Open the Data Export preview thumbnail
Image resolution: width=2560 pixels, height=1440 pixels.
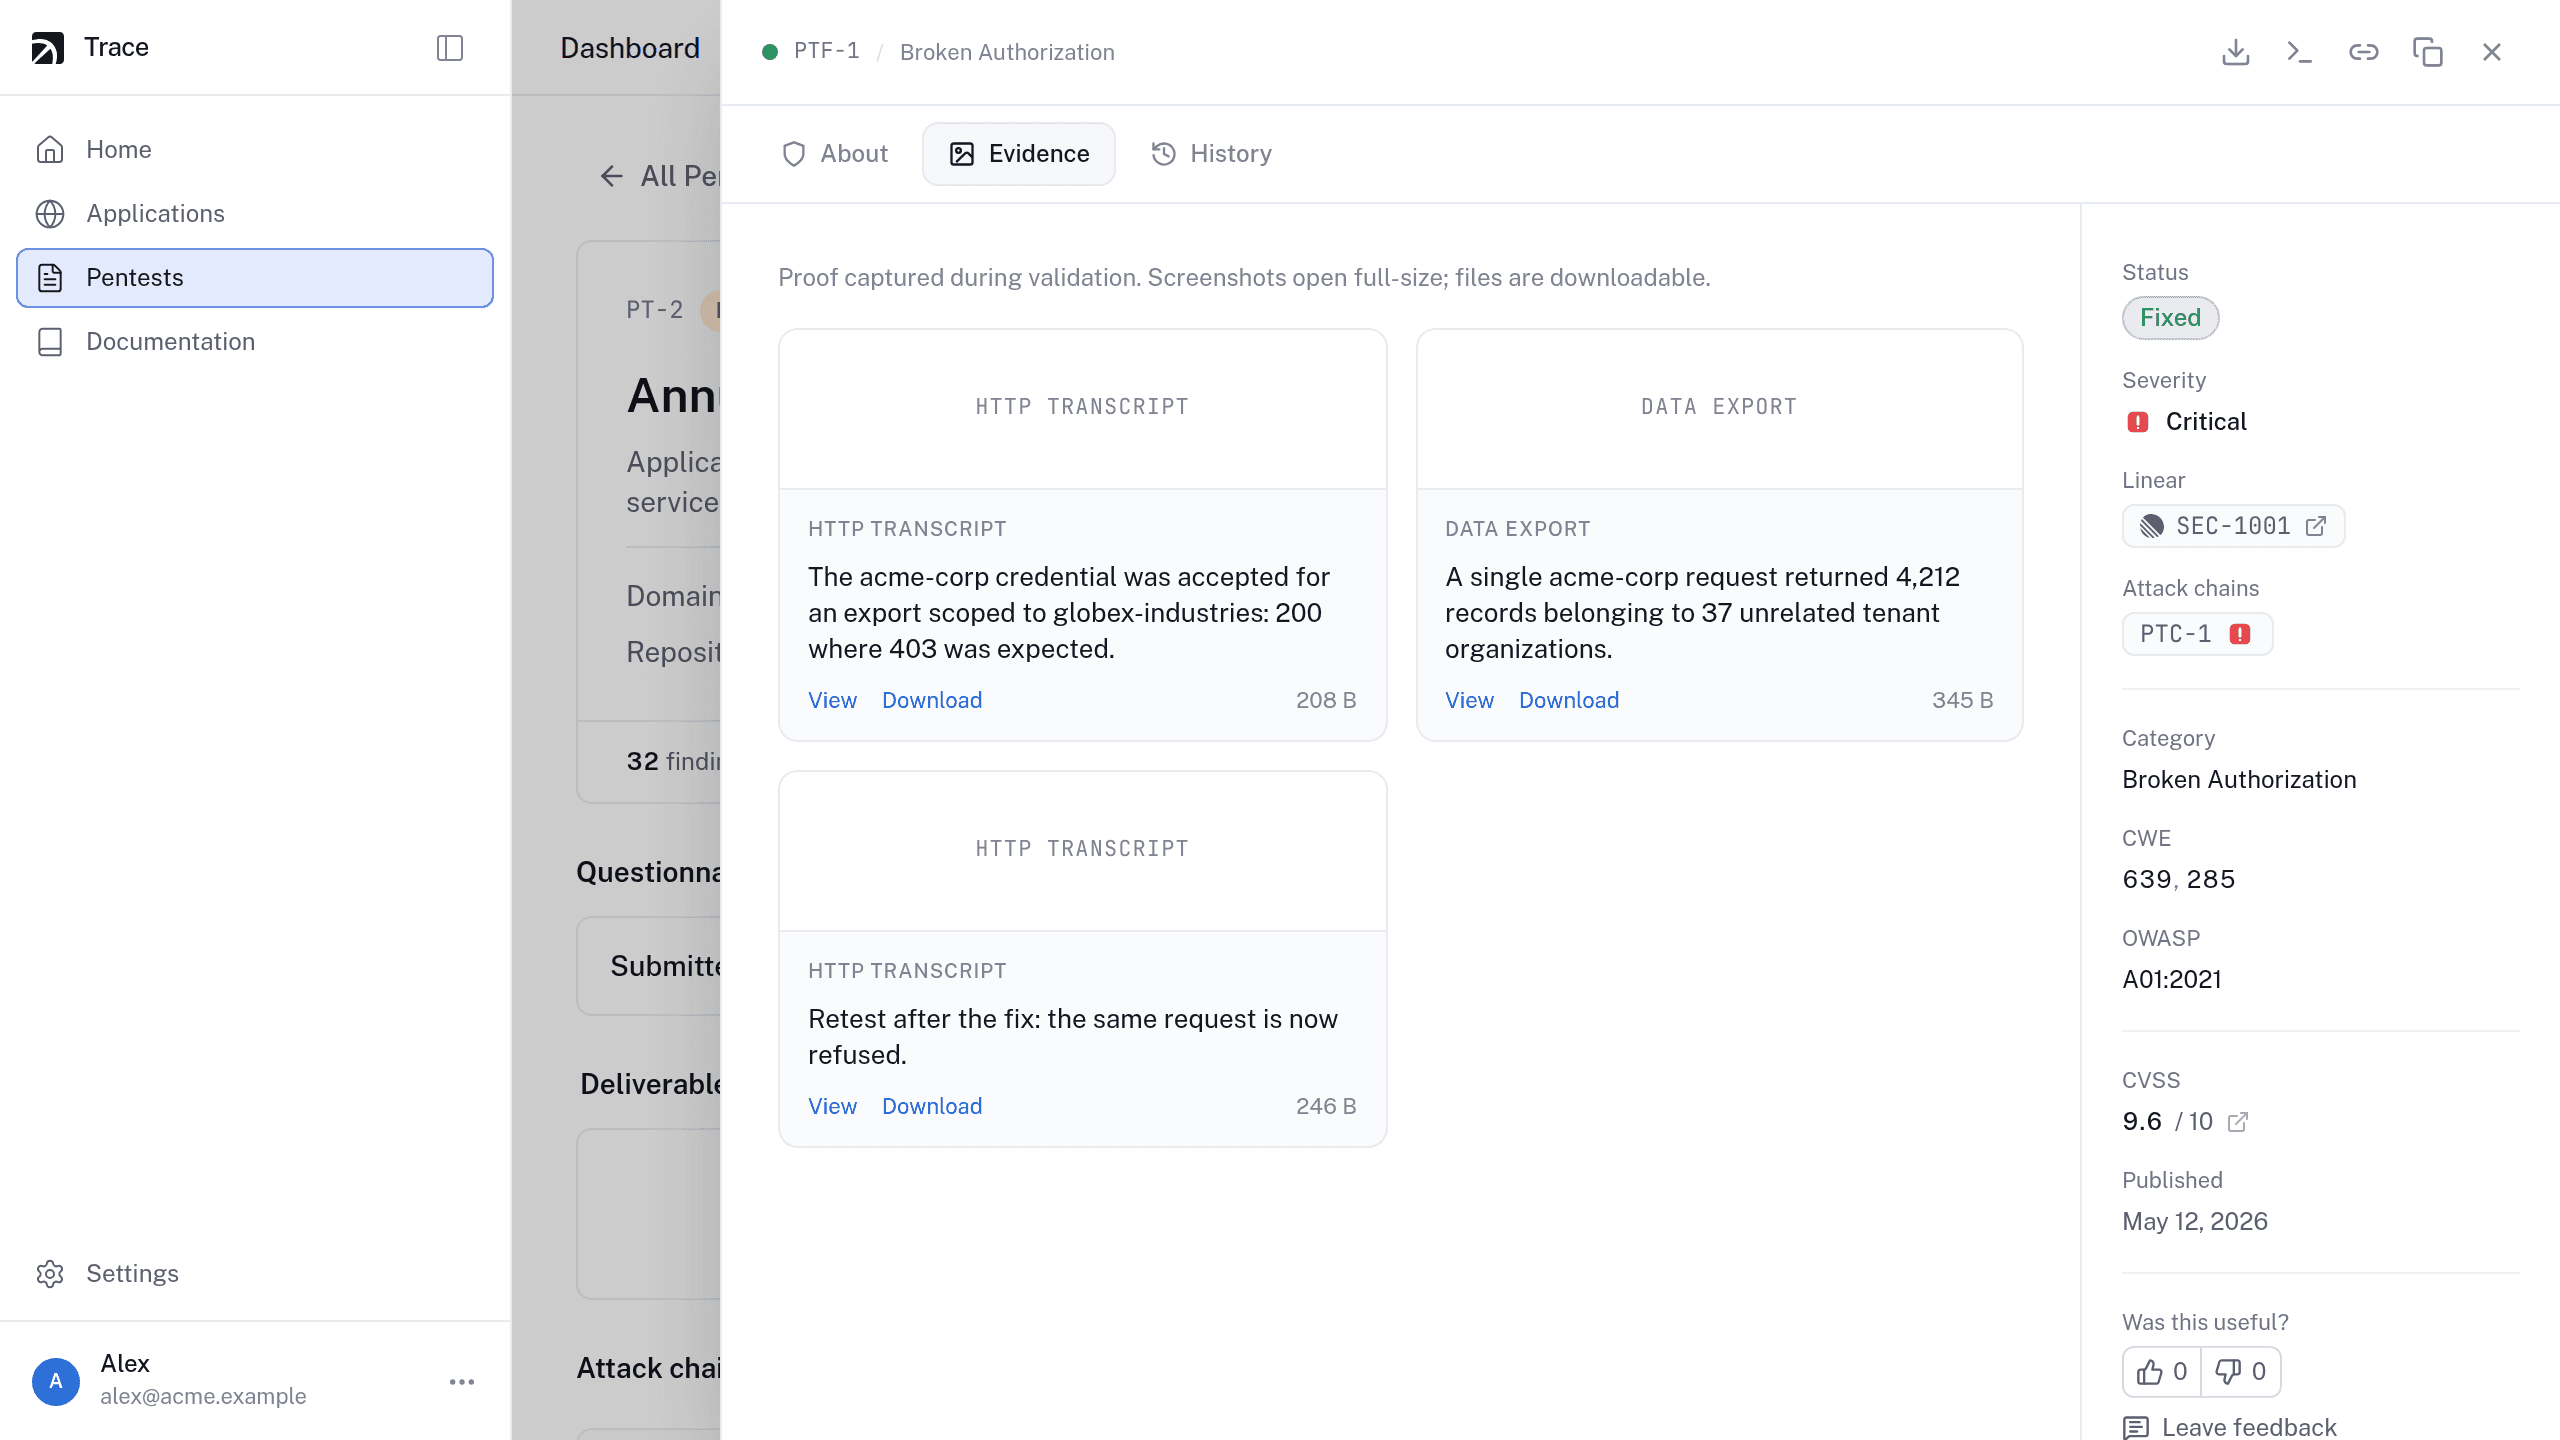click(x=1719, y=408)
